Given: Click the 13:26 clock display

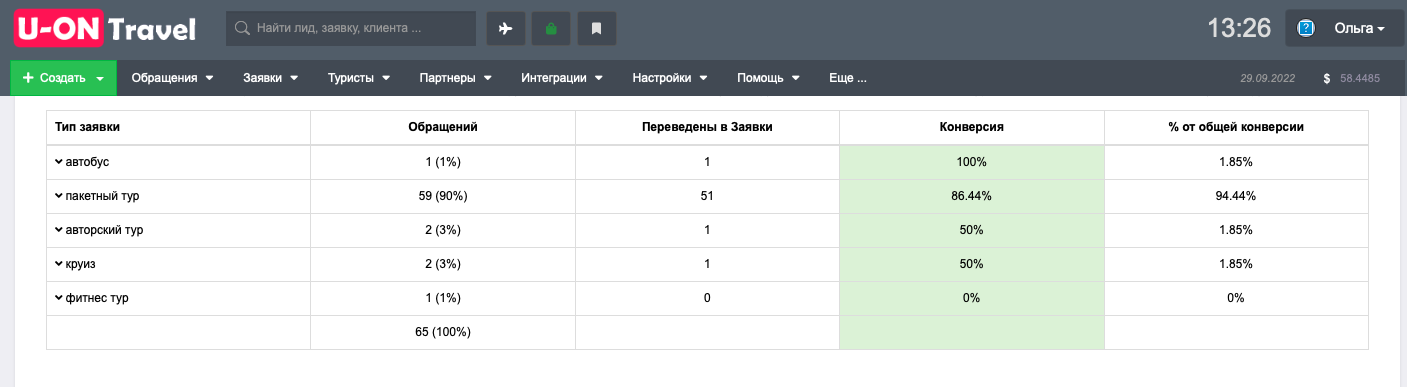Looking at the screenshot, I should tap(1238, 29).
